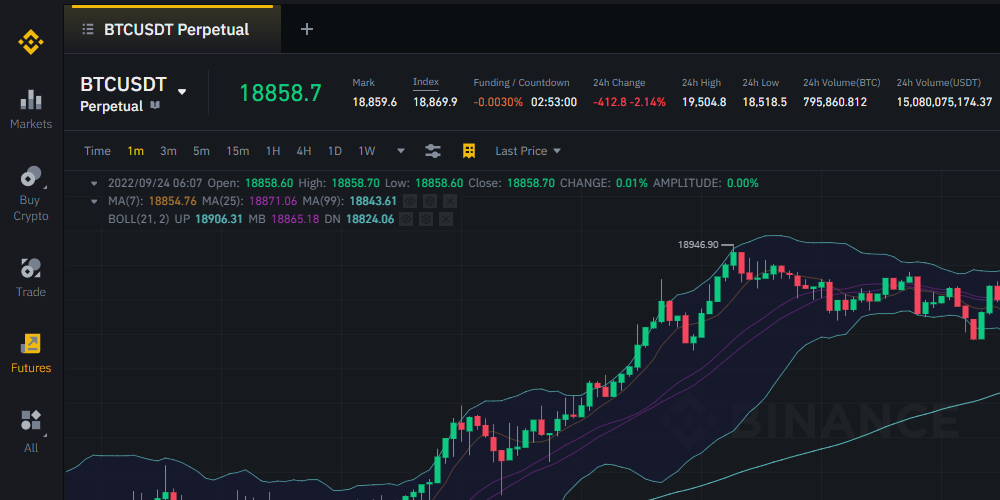Open the Markets sidebar section
Screen dimensions: 1000x500
pos(31,109)
